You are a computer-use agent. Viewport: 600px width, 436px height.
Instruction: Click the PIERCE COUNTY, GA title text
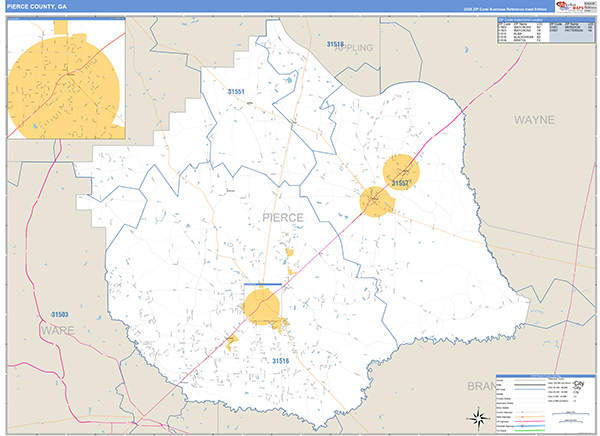click(37, 7)
